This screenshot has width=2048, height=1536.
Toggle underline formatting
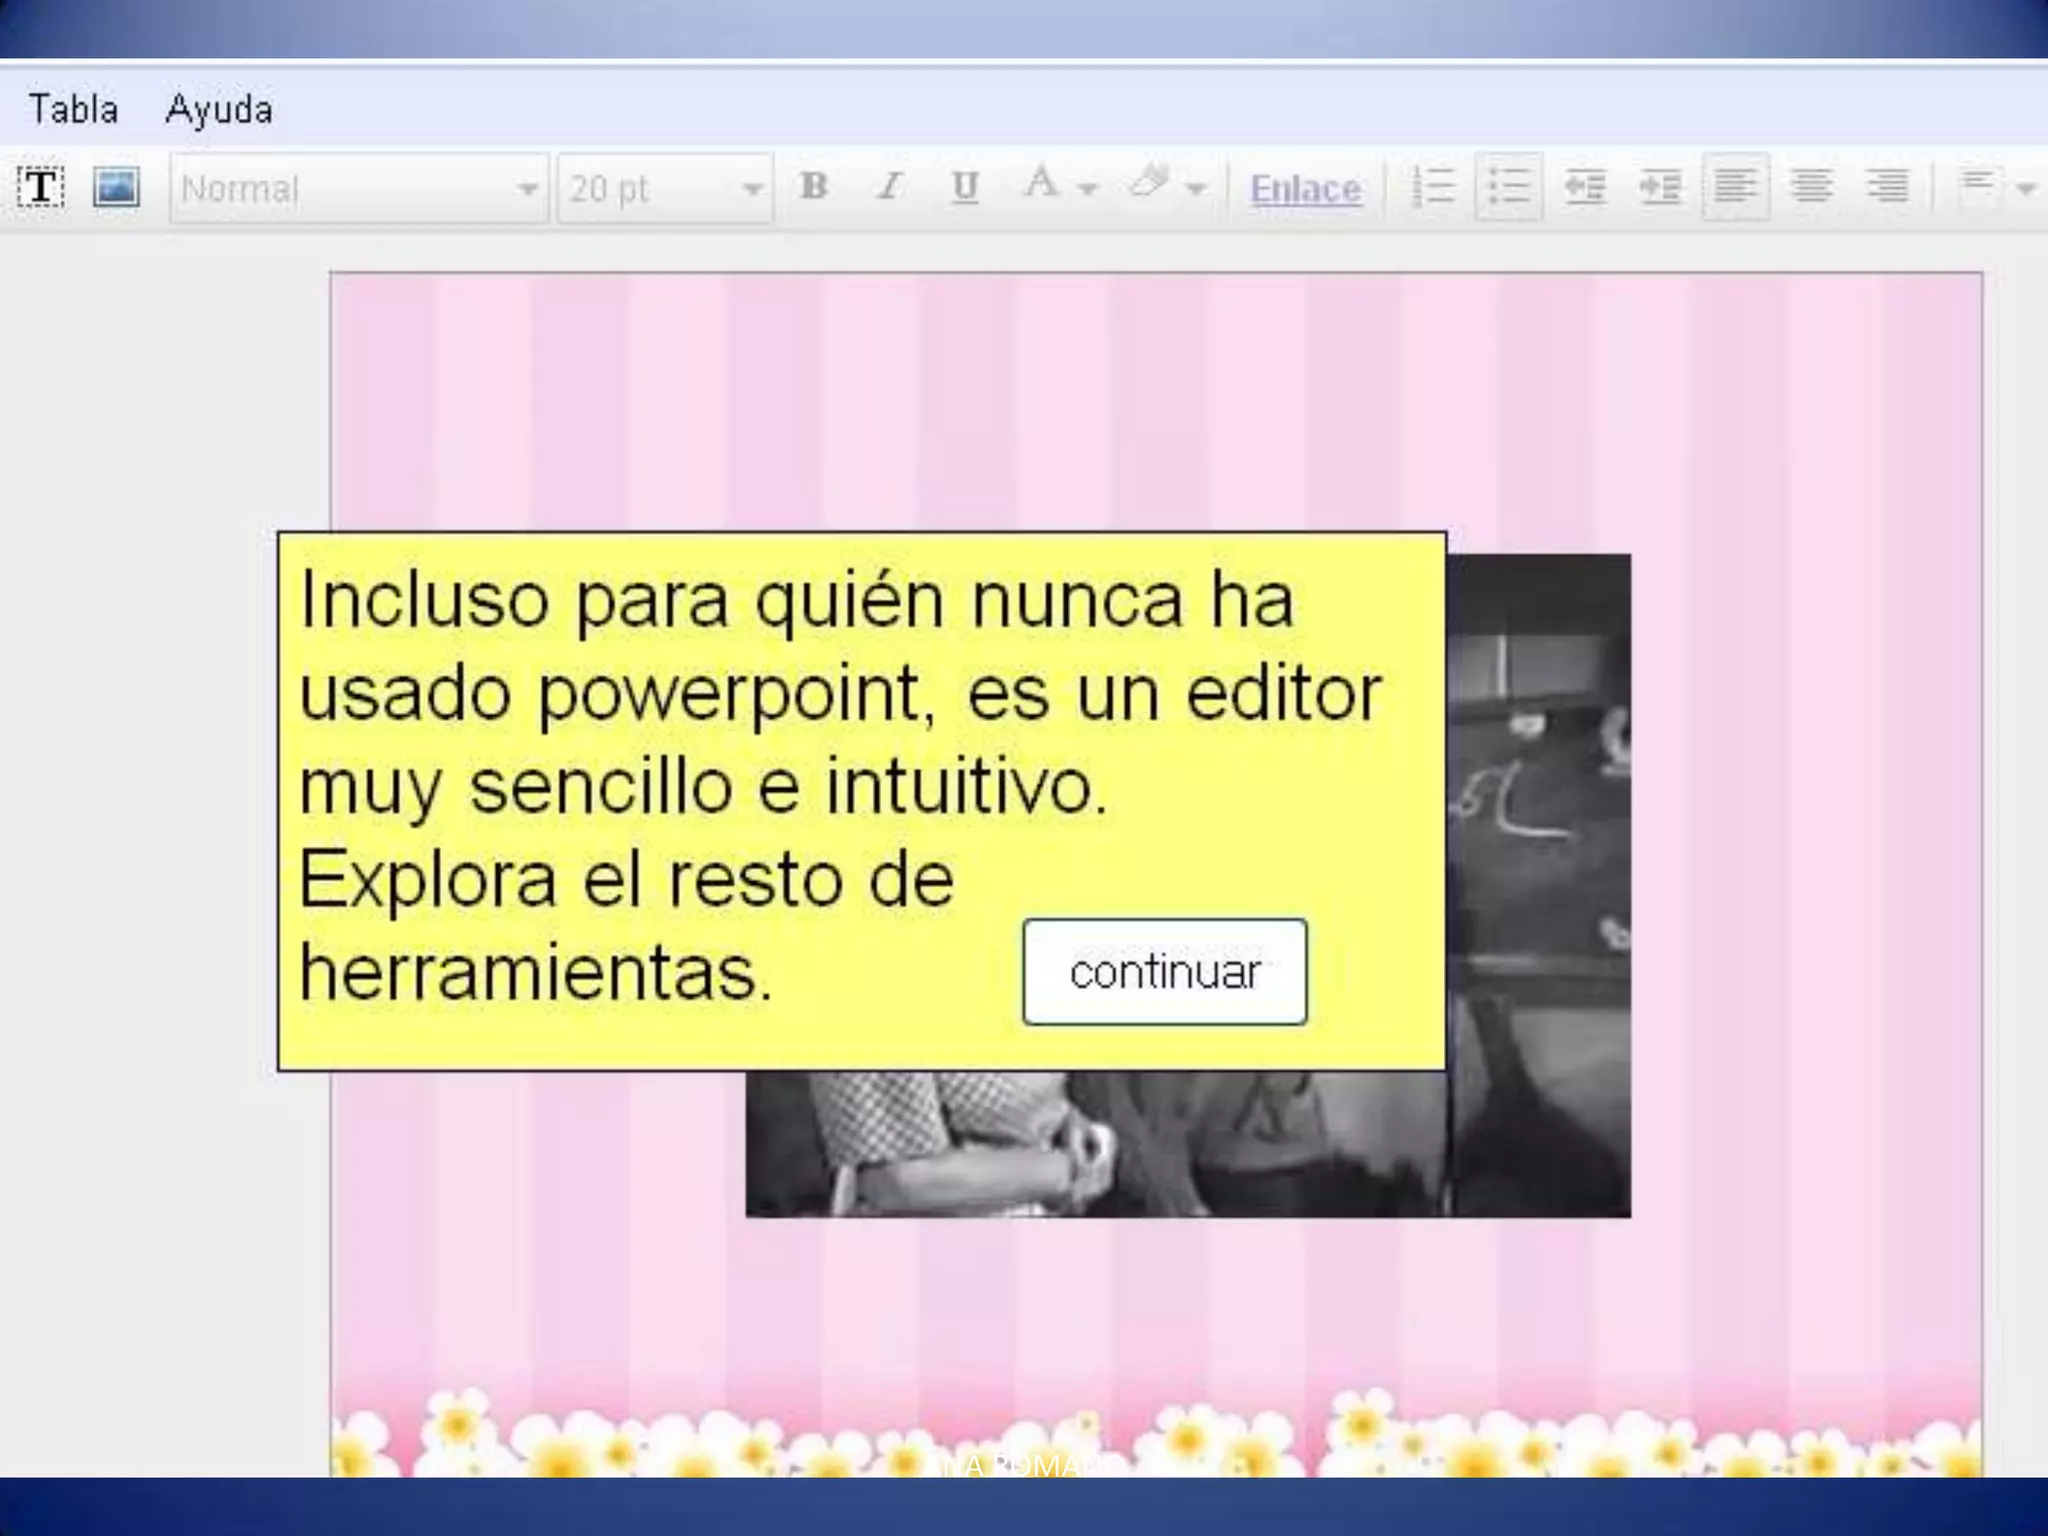click(x=964, y=187)
